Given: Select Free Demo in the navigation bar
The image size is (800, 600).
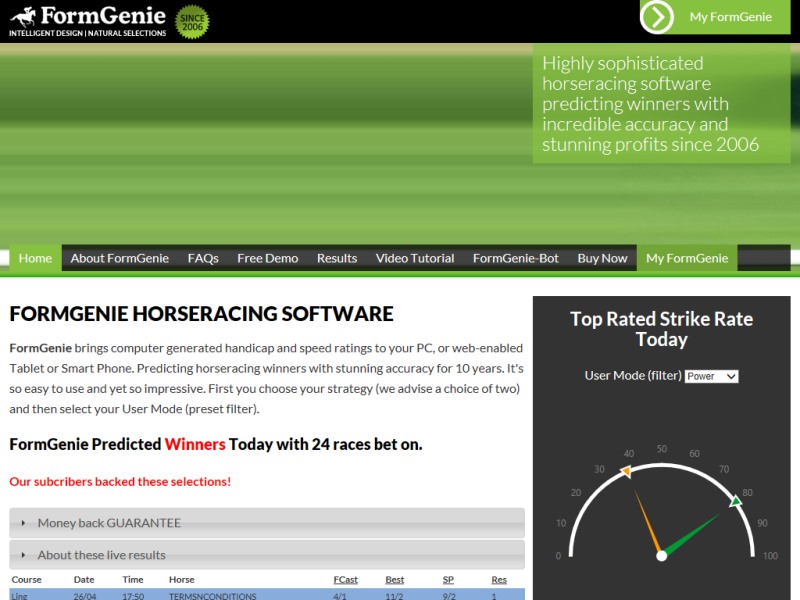Looking at the screenshot, I should [267, 258].
